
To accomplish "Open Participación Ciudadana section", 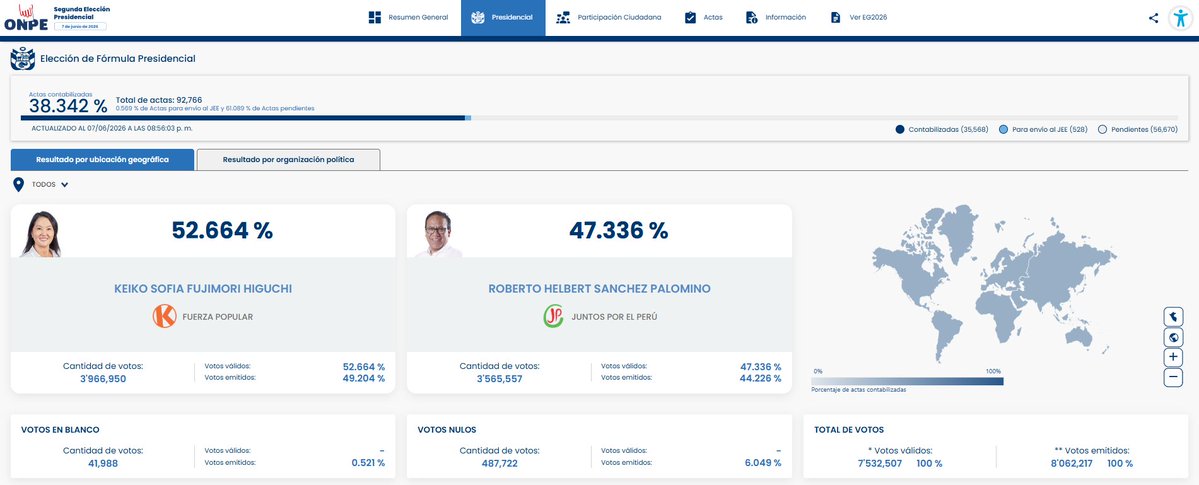I will pyautogui.click(x=609, y=18).
